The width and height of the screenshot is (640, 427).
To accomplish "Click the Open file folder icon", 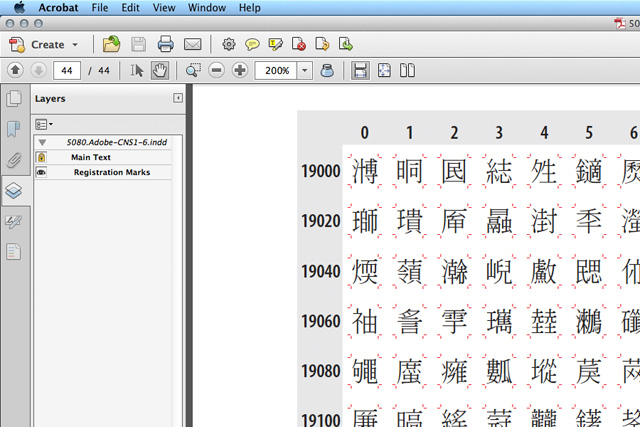I will coord(111,44).
